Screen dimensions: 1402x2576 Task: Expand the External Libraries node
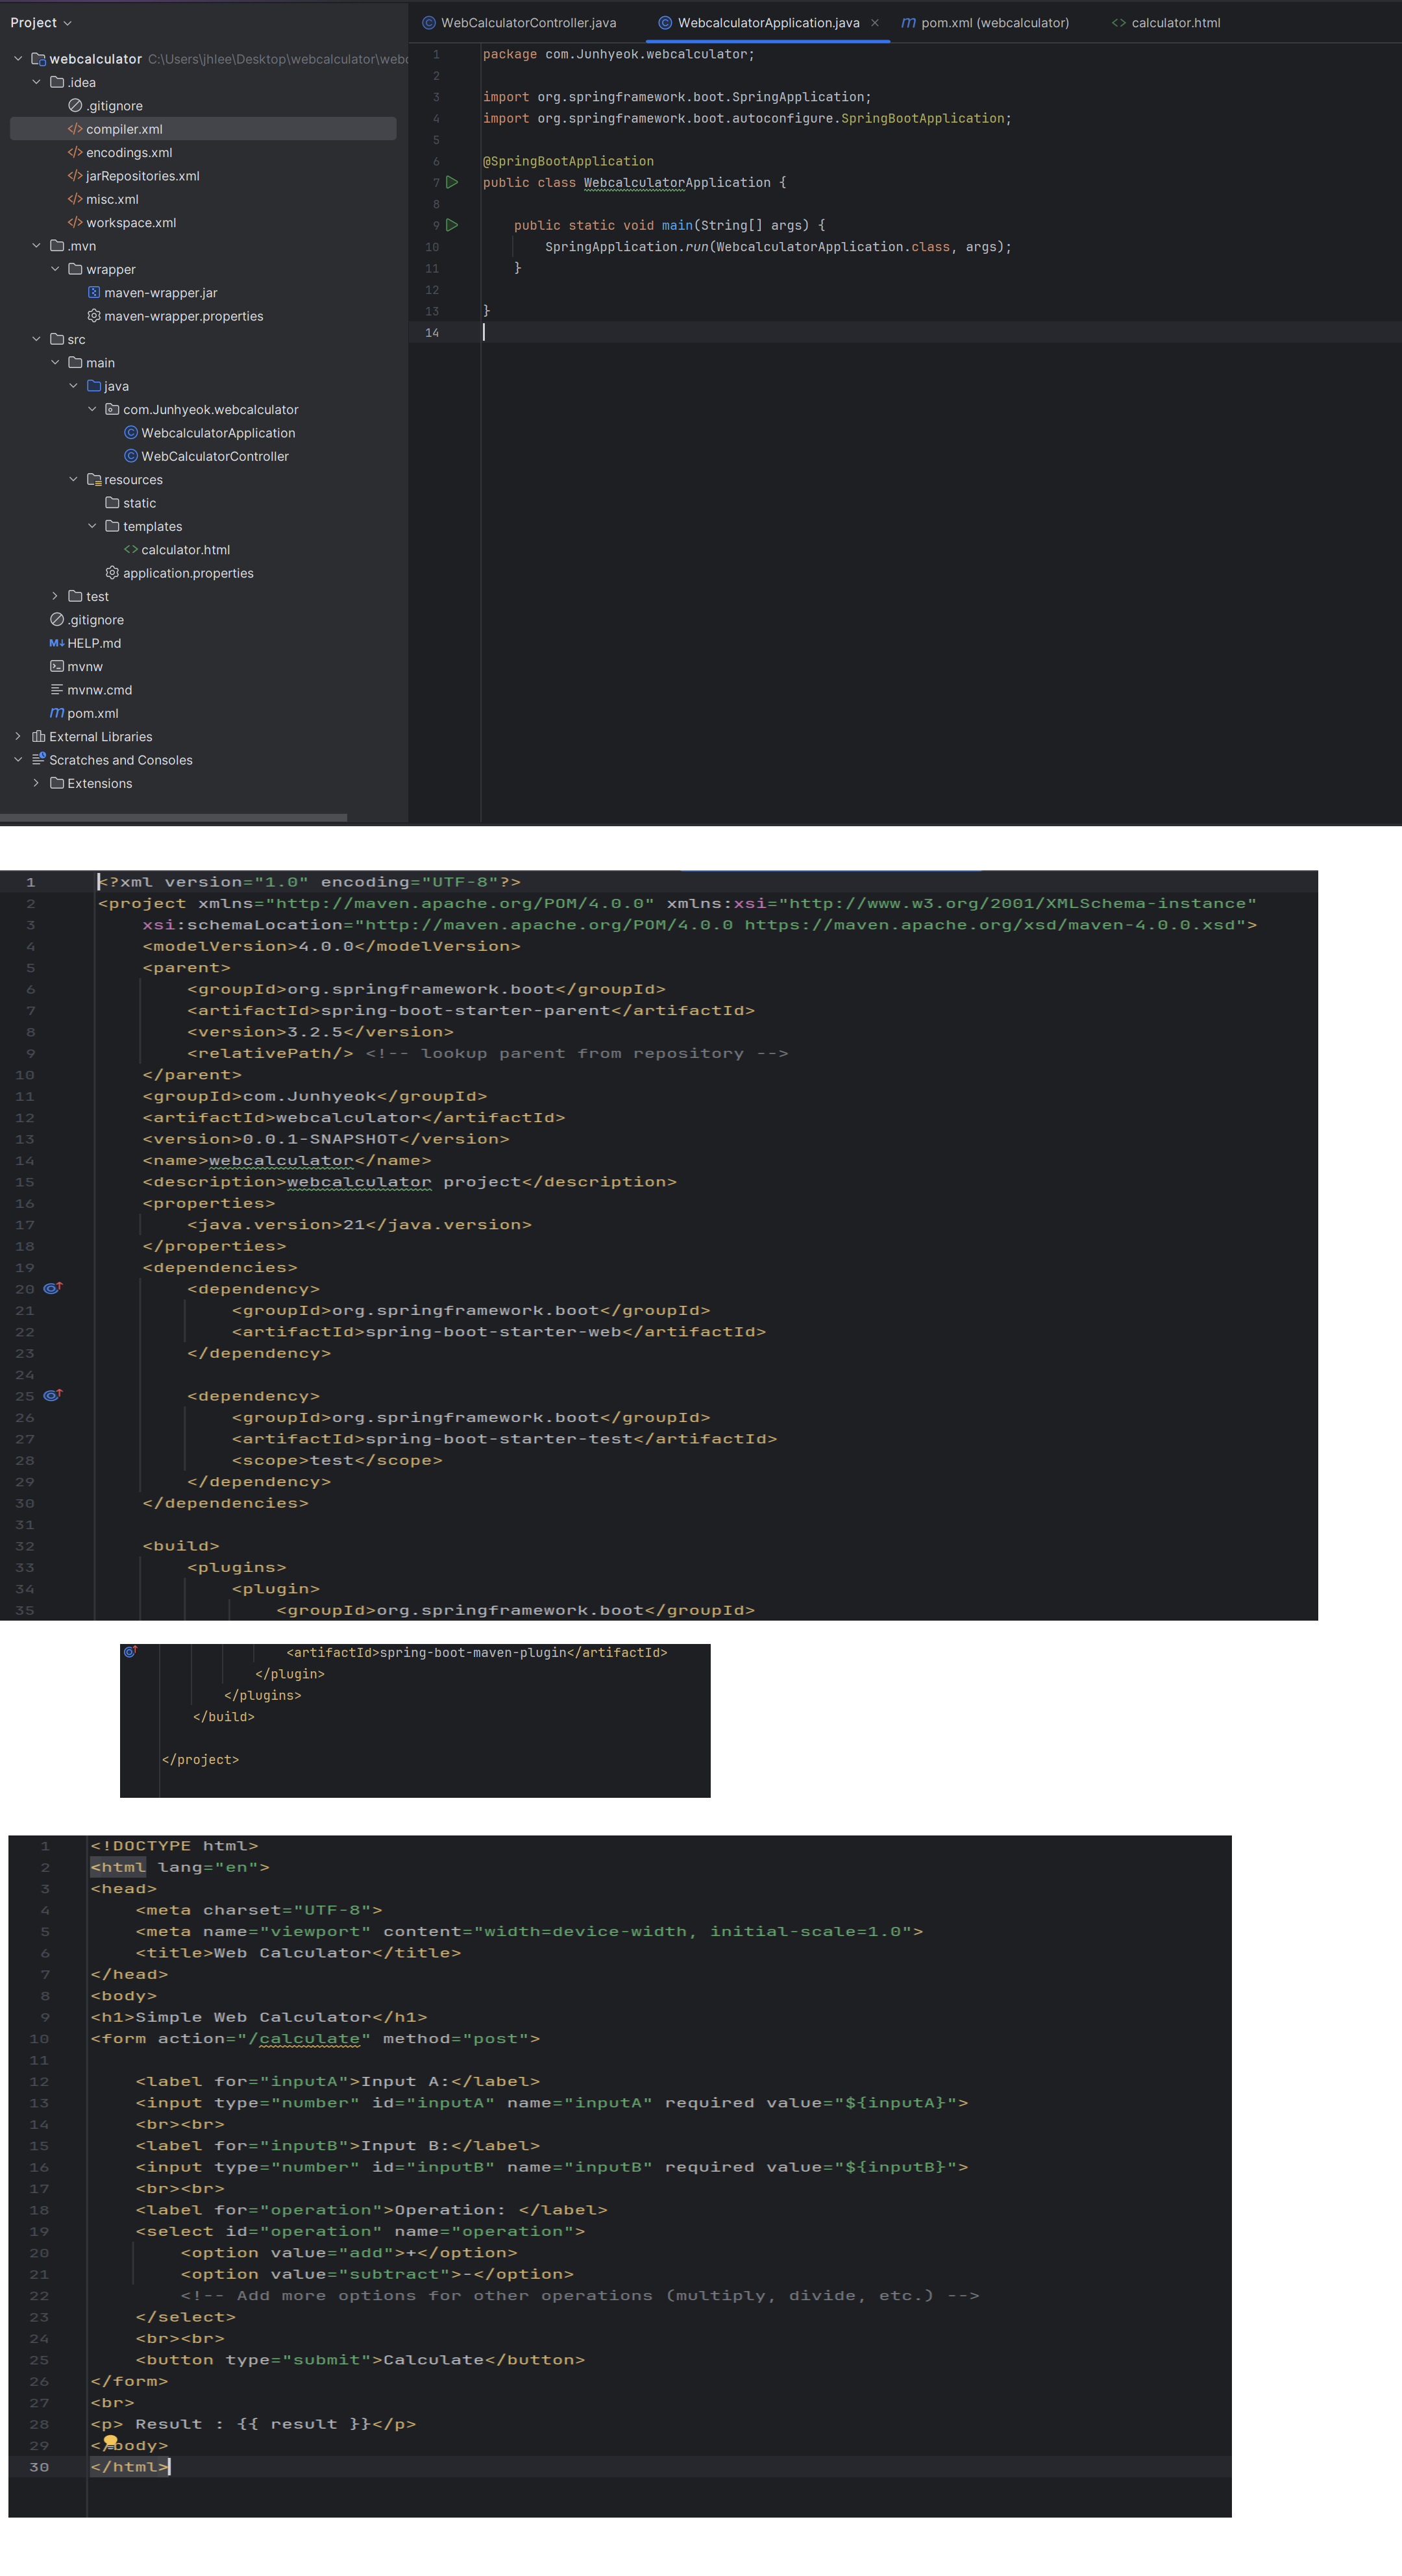(x=17, y=736)
